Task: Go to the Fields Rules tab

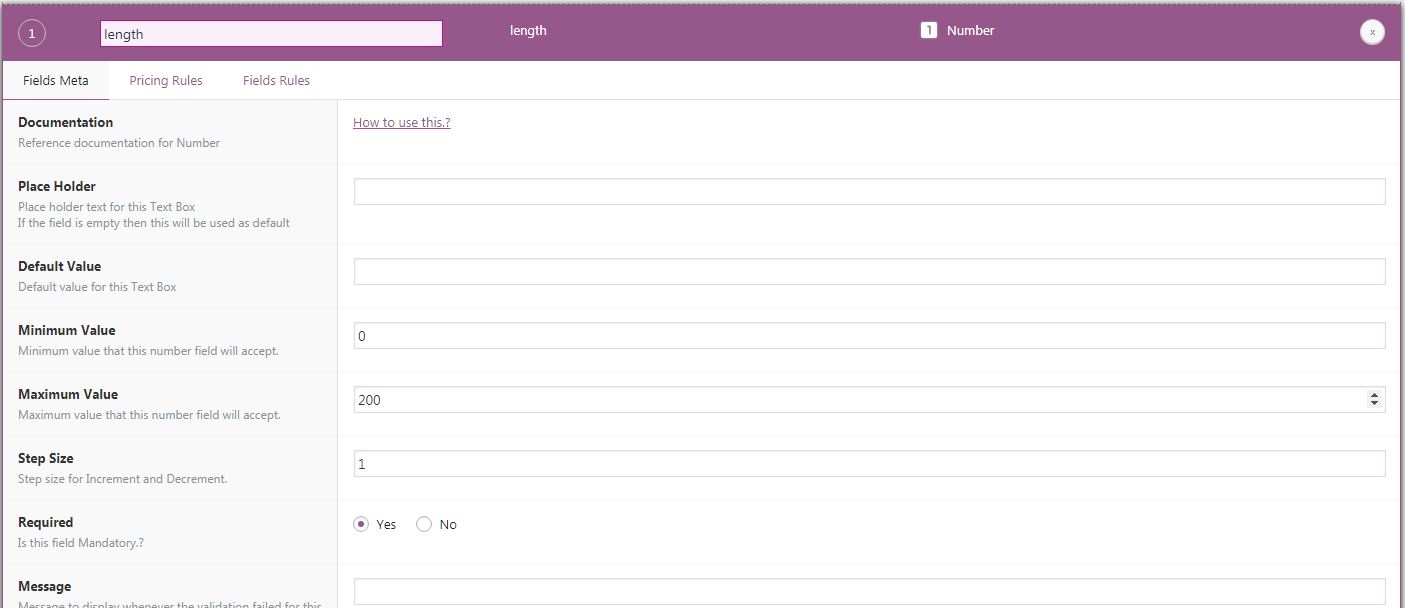Action: pyautogui.click(x=276, y=80)
